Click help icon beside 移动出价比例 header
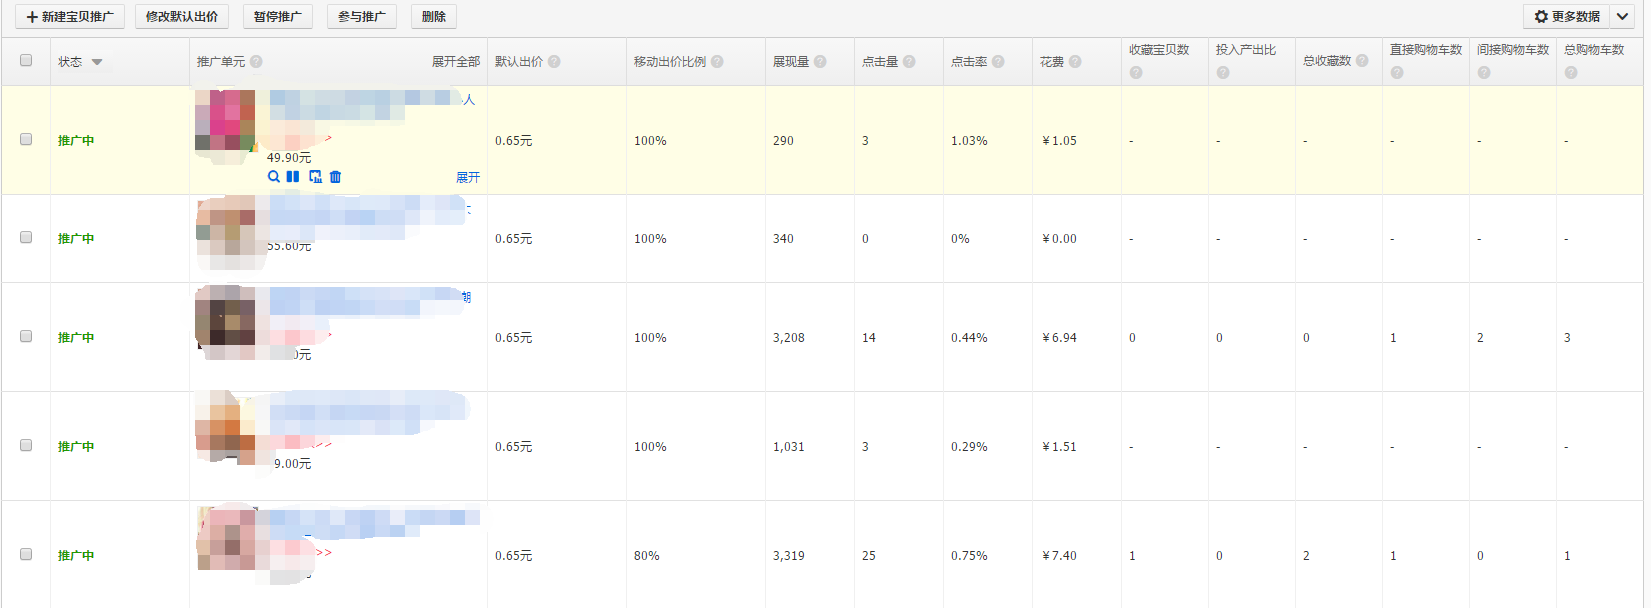The height and width of the screenshot is (608, 1651). (x=717, y=62)
